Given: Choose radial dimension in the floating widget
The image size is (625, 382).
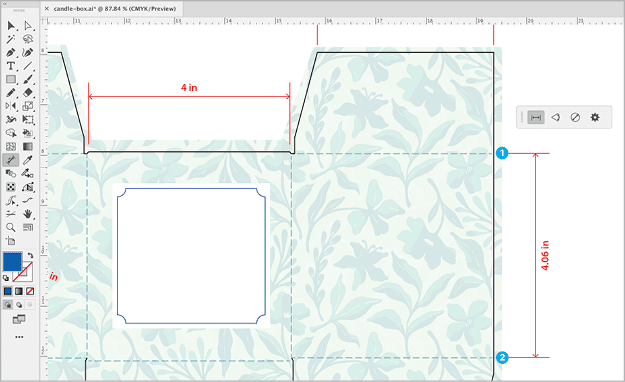Looking at the screenshot, I should [575, 117].
